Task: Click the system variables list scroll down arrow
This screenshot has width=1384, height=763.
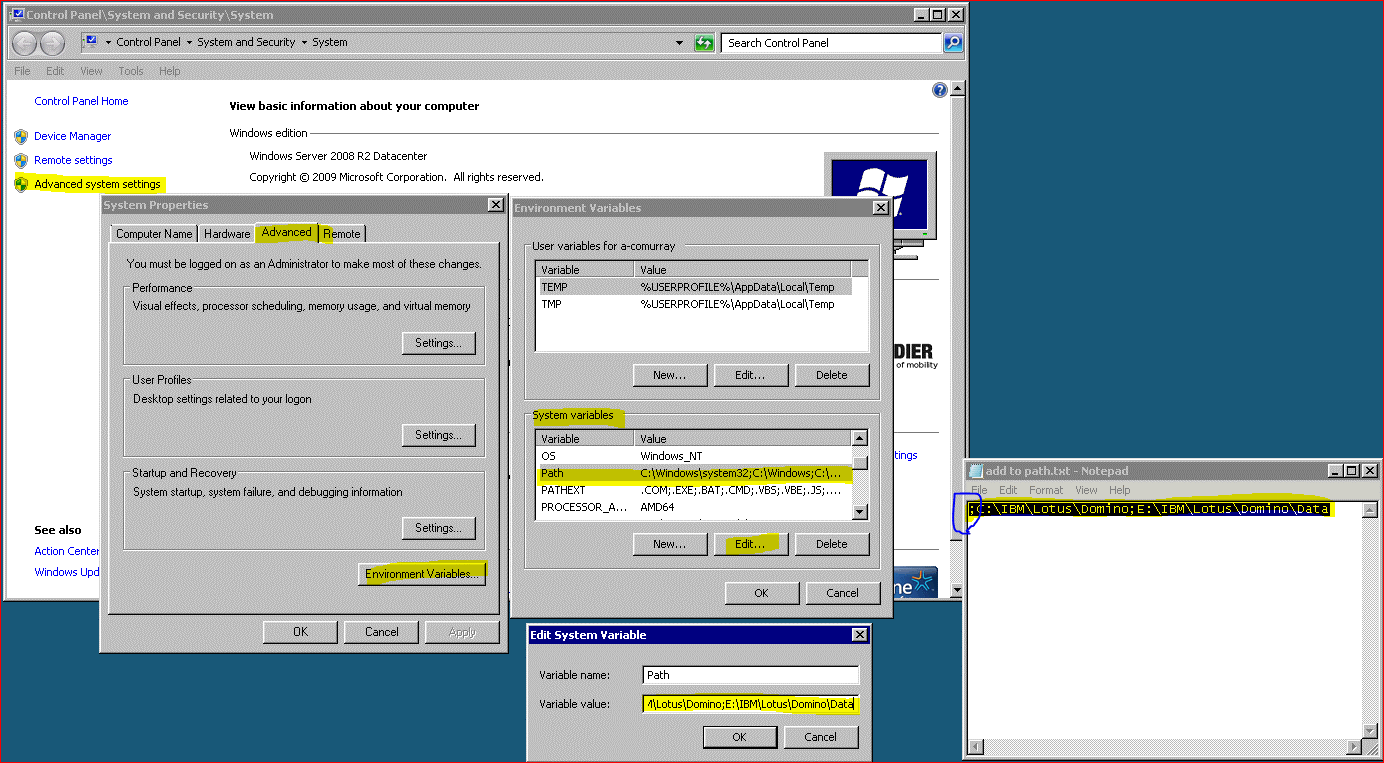Action: coord(859,512)
